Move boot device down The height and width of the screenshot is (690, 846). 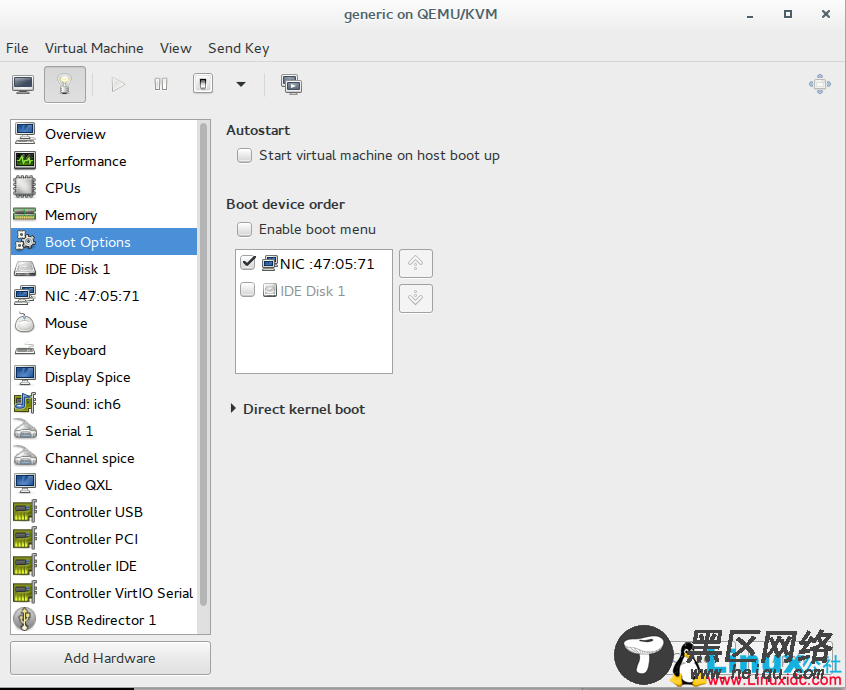[x=415, y=298]
